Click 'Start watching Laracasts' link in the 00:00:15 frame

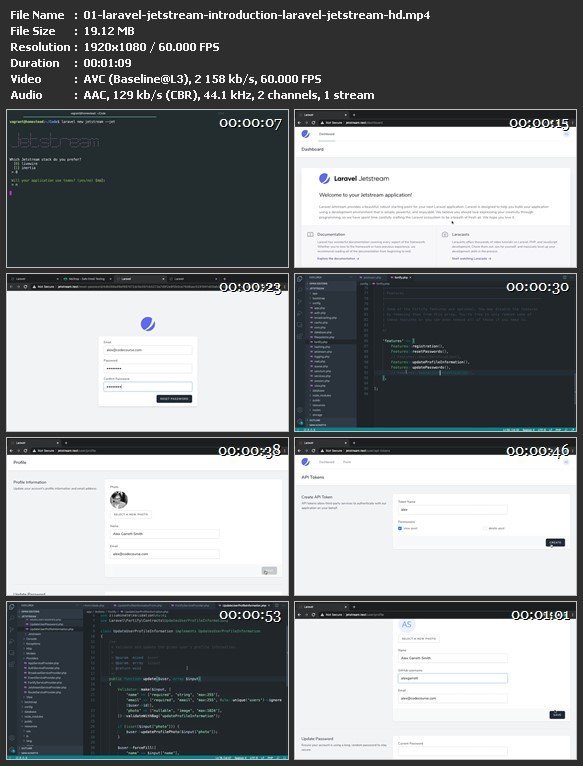471,258
